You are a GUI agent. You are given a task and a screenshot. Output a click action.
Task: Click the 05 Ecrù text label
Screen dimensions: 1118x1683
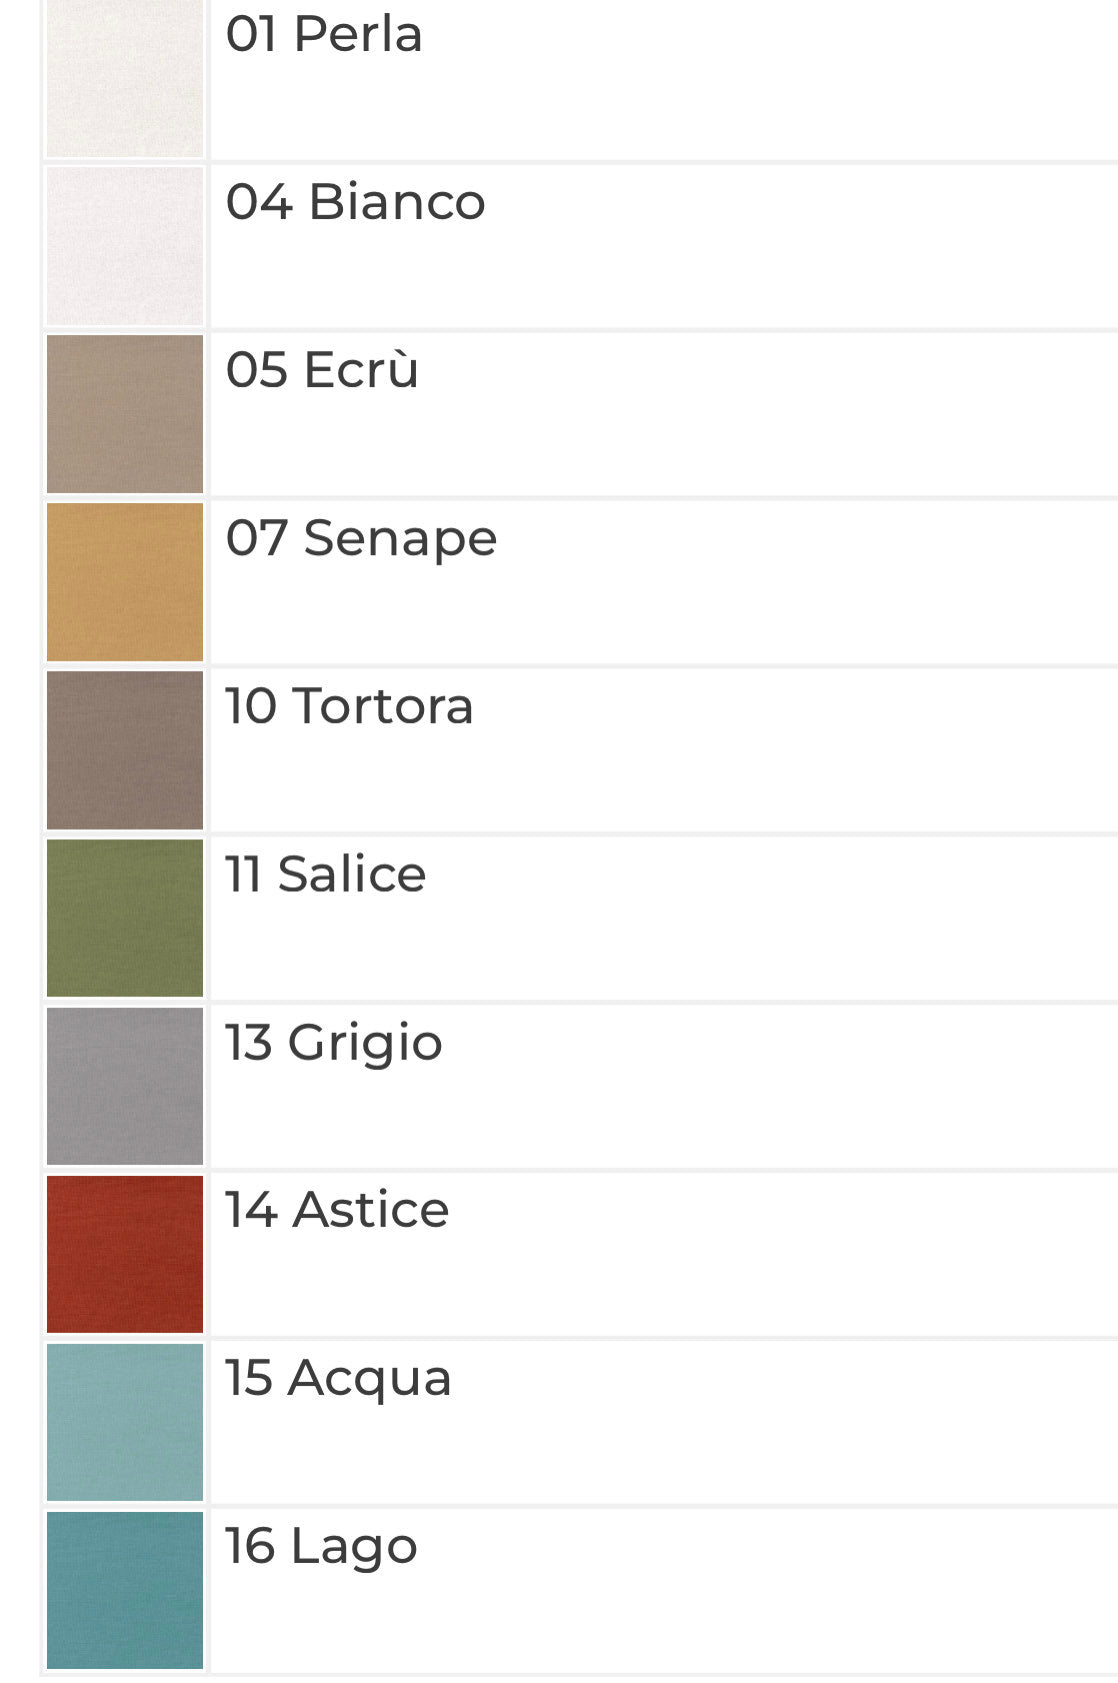click(322, 369)
